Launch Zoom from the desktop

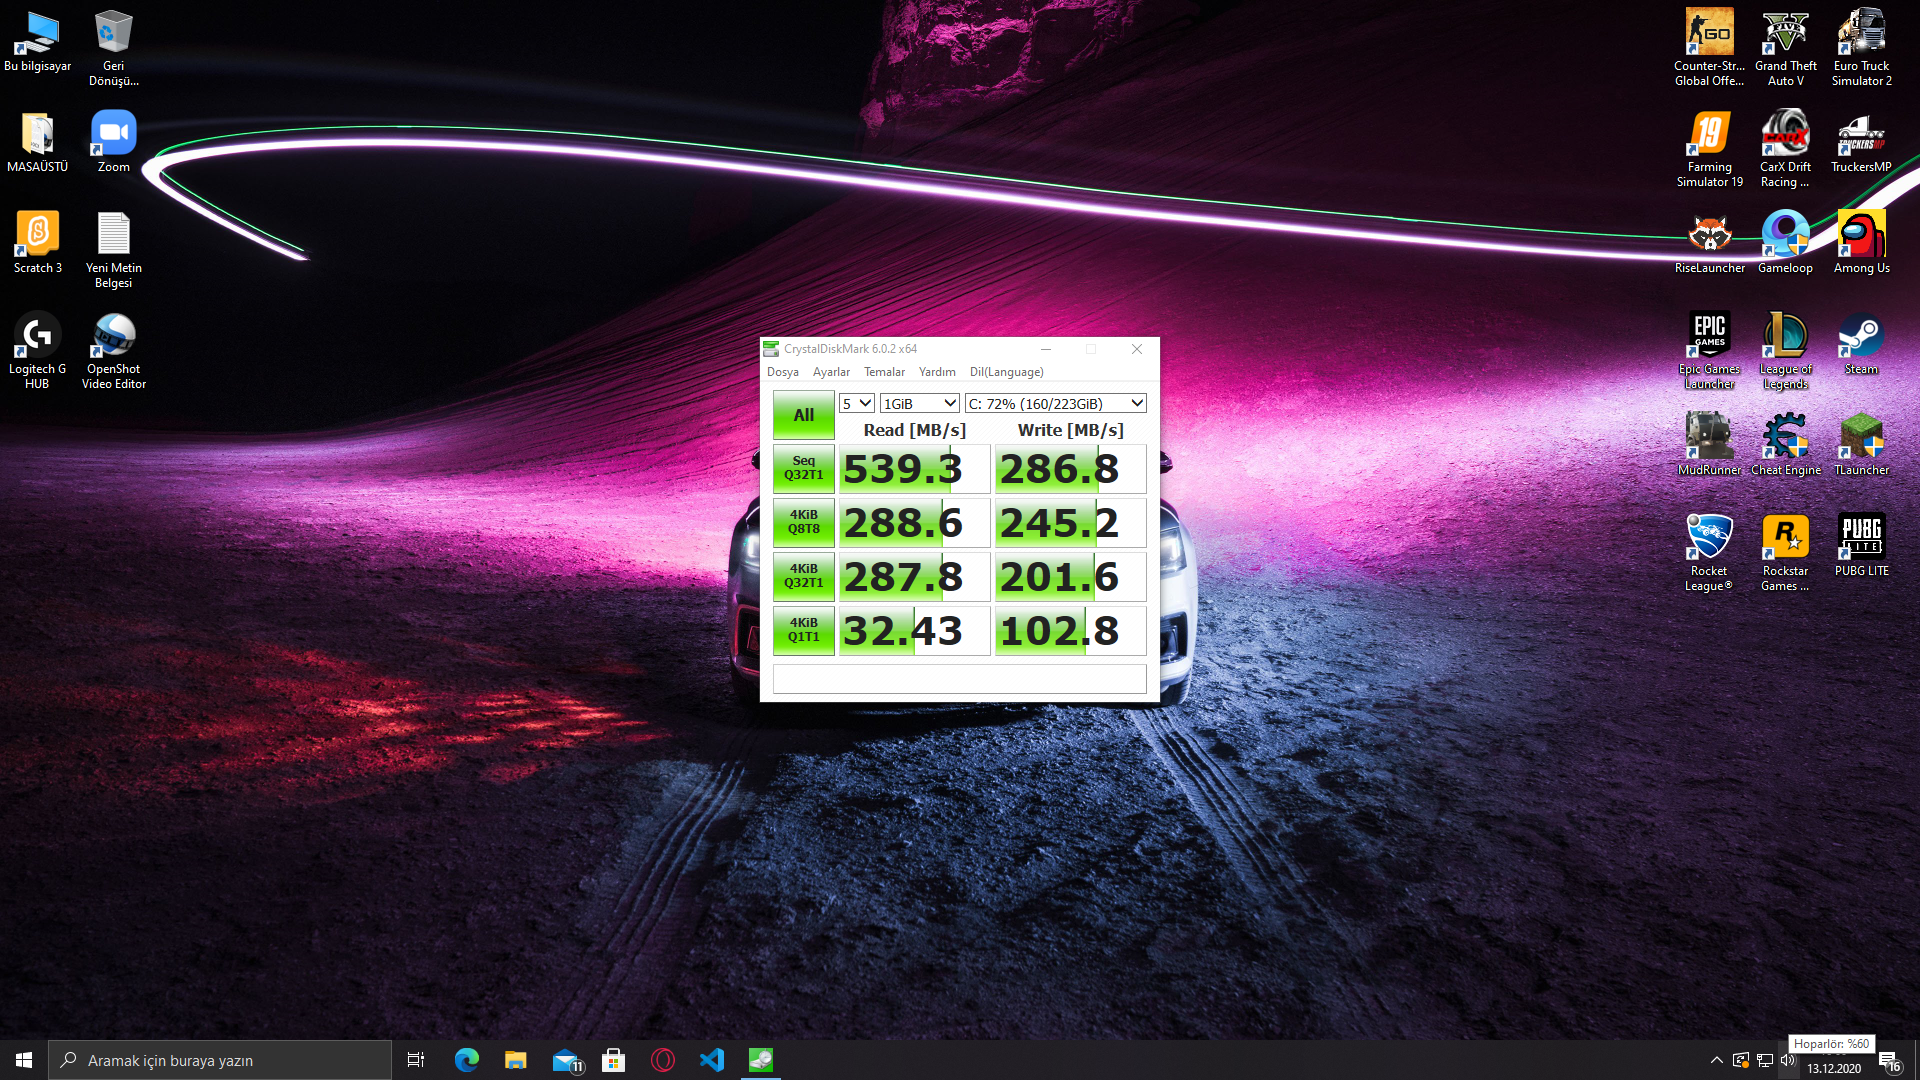114,142
